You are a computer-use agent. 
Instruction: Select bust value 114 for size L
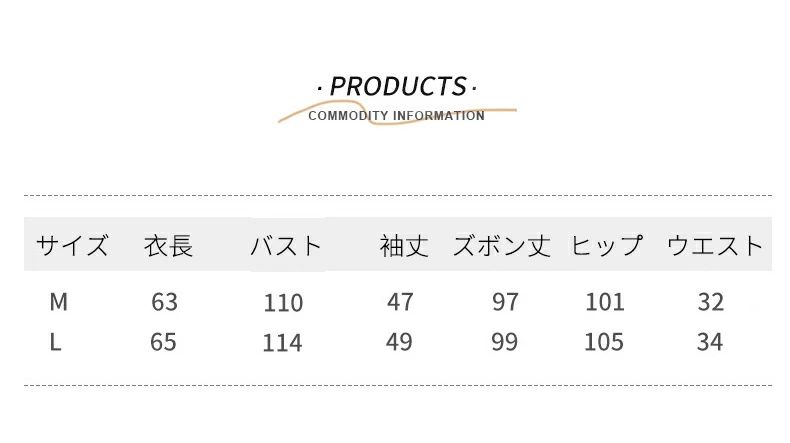click(282, 344)
